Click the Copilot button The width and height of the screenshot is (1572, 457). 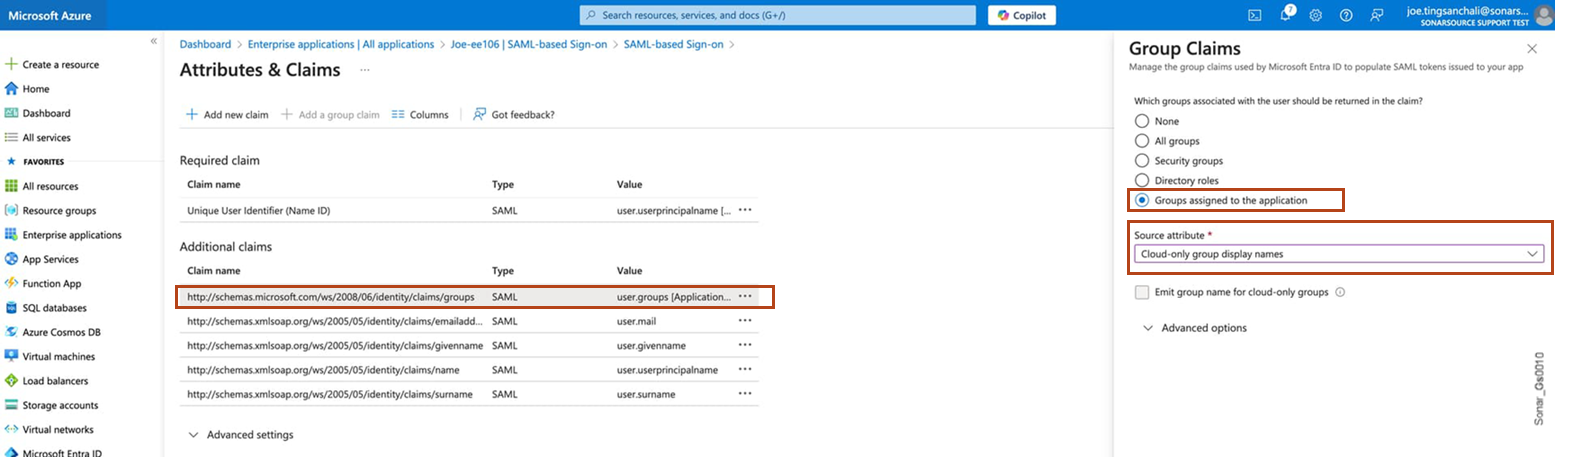click(1022, 15)
